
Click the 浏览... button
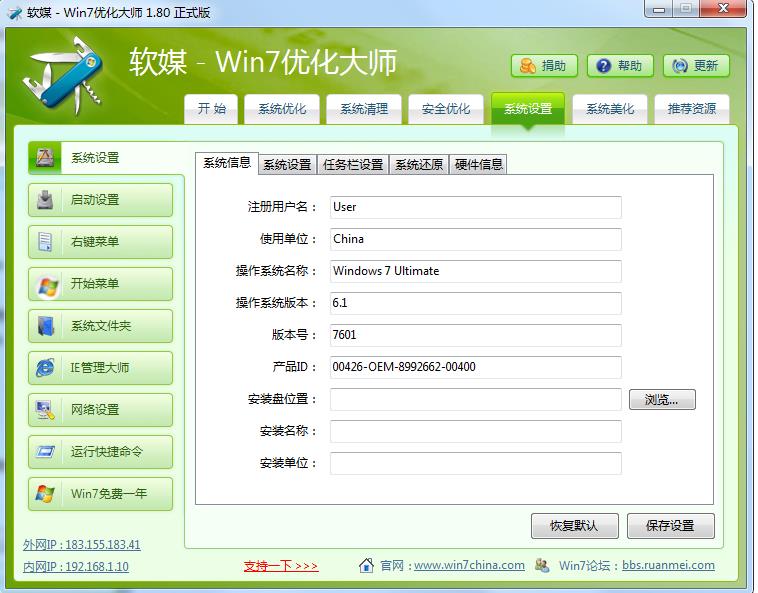pos(662,400)
